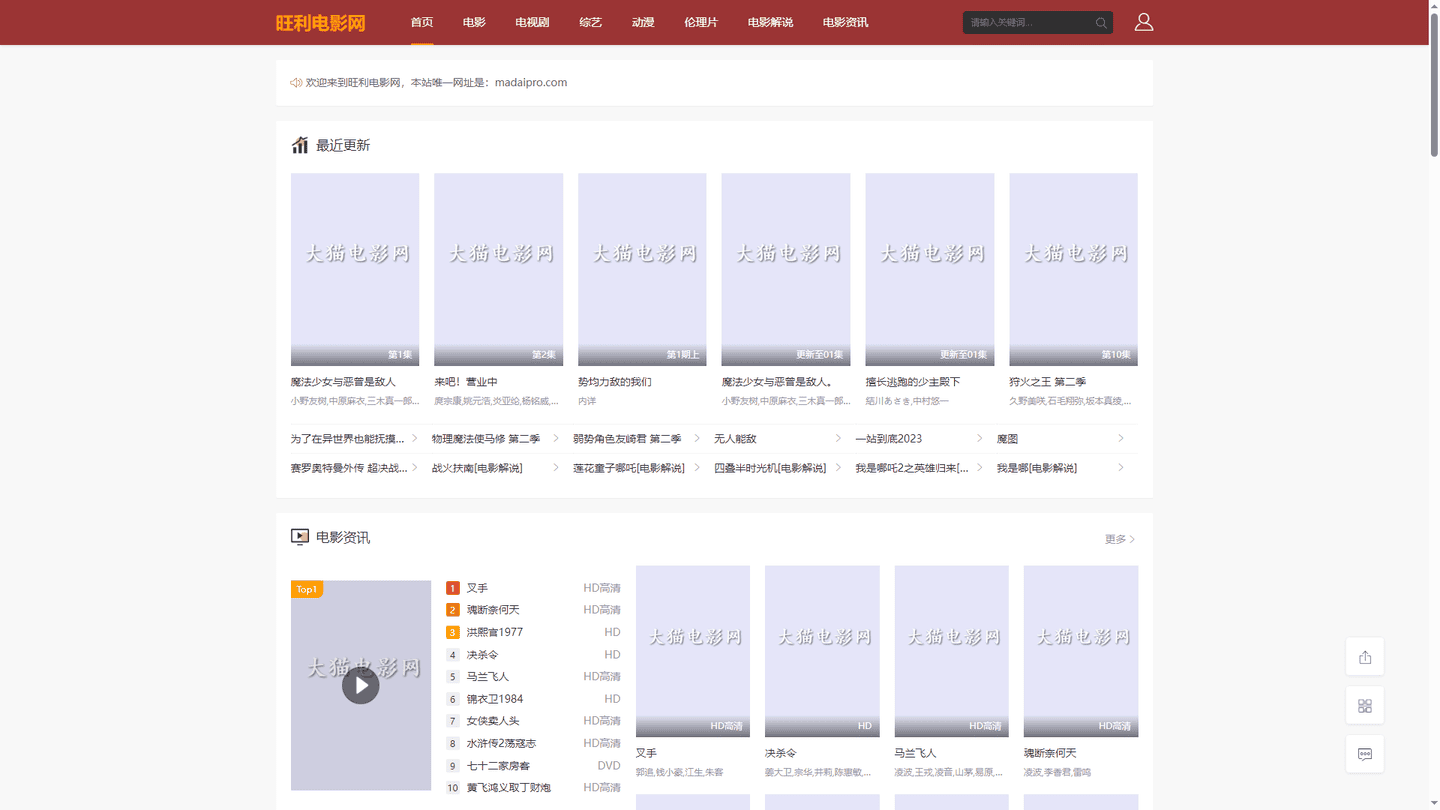Click 狩火之王 第二季 title link
This screenshot has height=810, width=1440.
click(x=1048, y=382)
